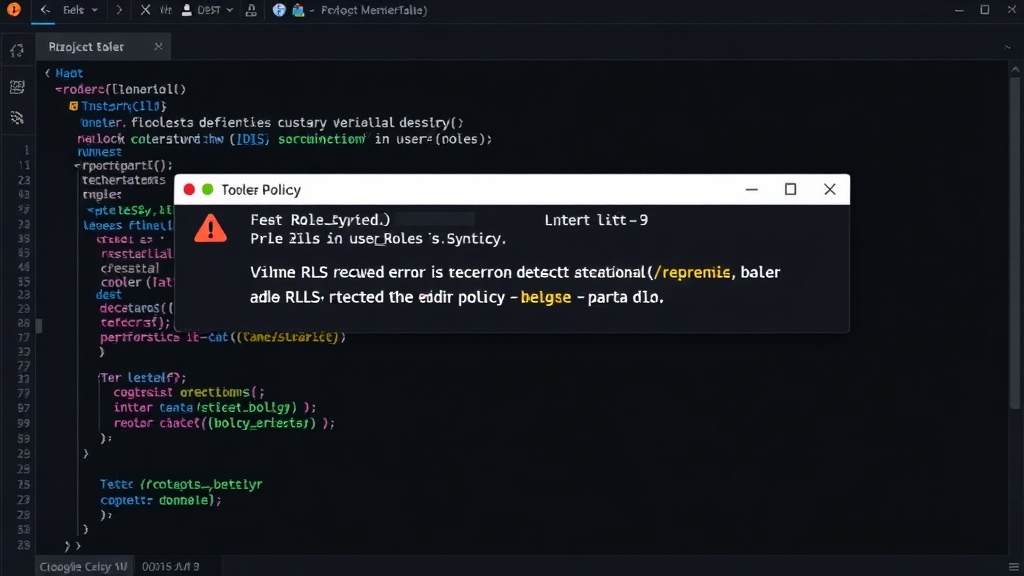The image size is (1024, 576).
Task: Click the lock icon in the toolbar
Action: coord(251,10)
